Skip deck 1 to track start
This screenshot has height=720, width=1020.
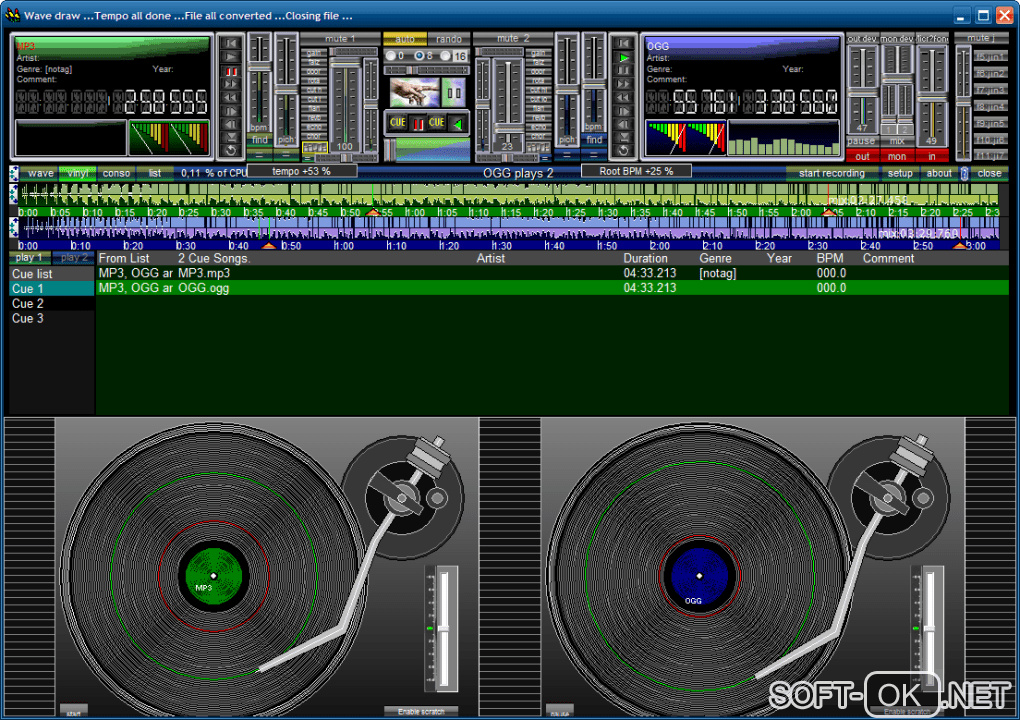coord(230,43)
